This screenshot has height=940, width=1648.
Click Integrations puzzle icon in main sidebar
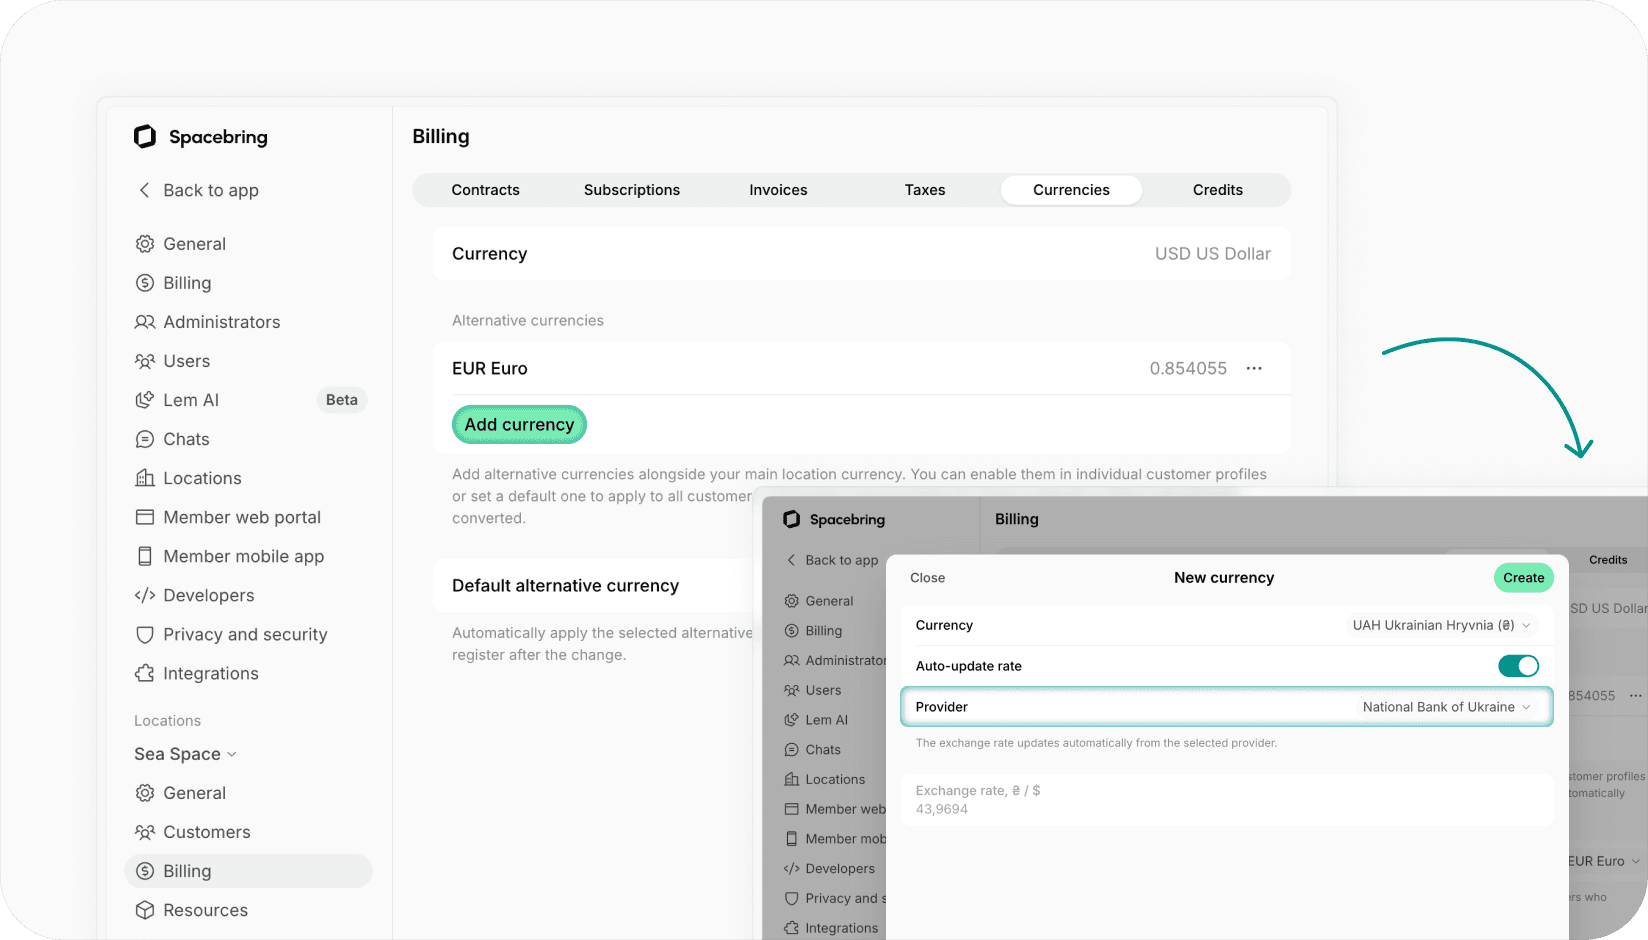click(145, 673)
